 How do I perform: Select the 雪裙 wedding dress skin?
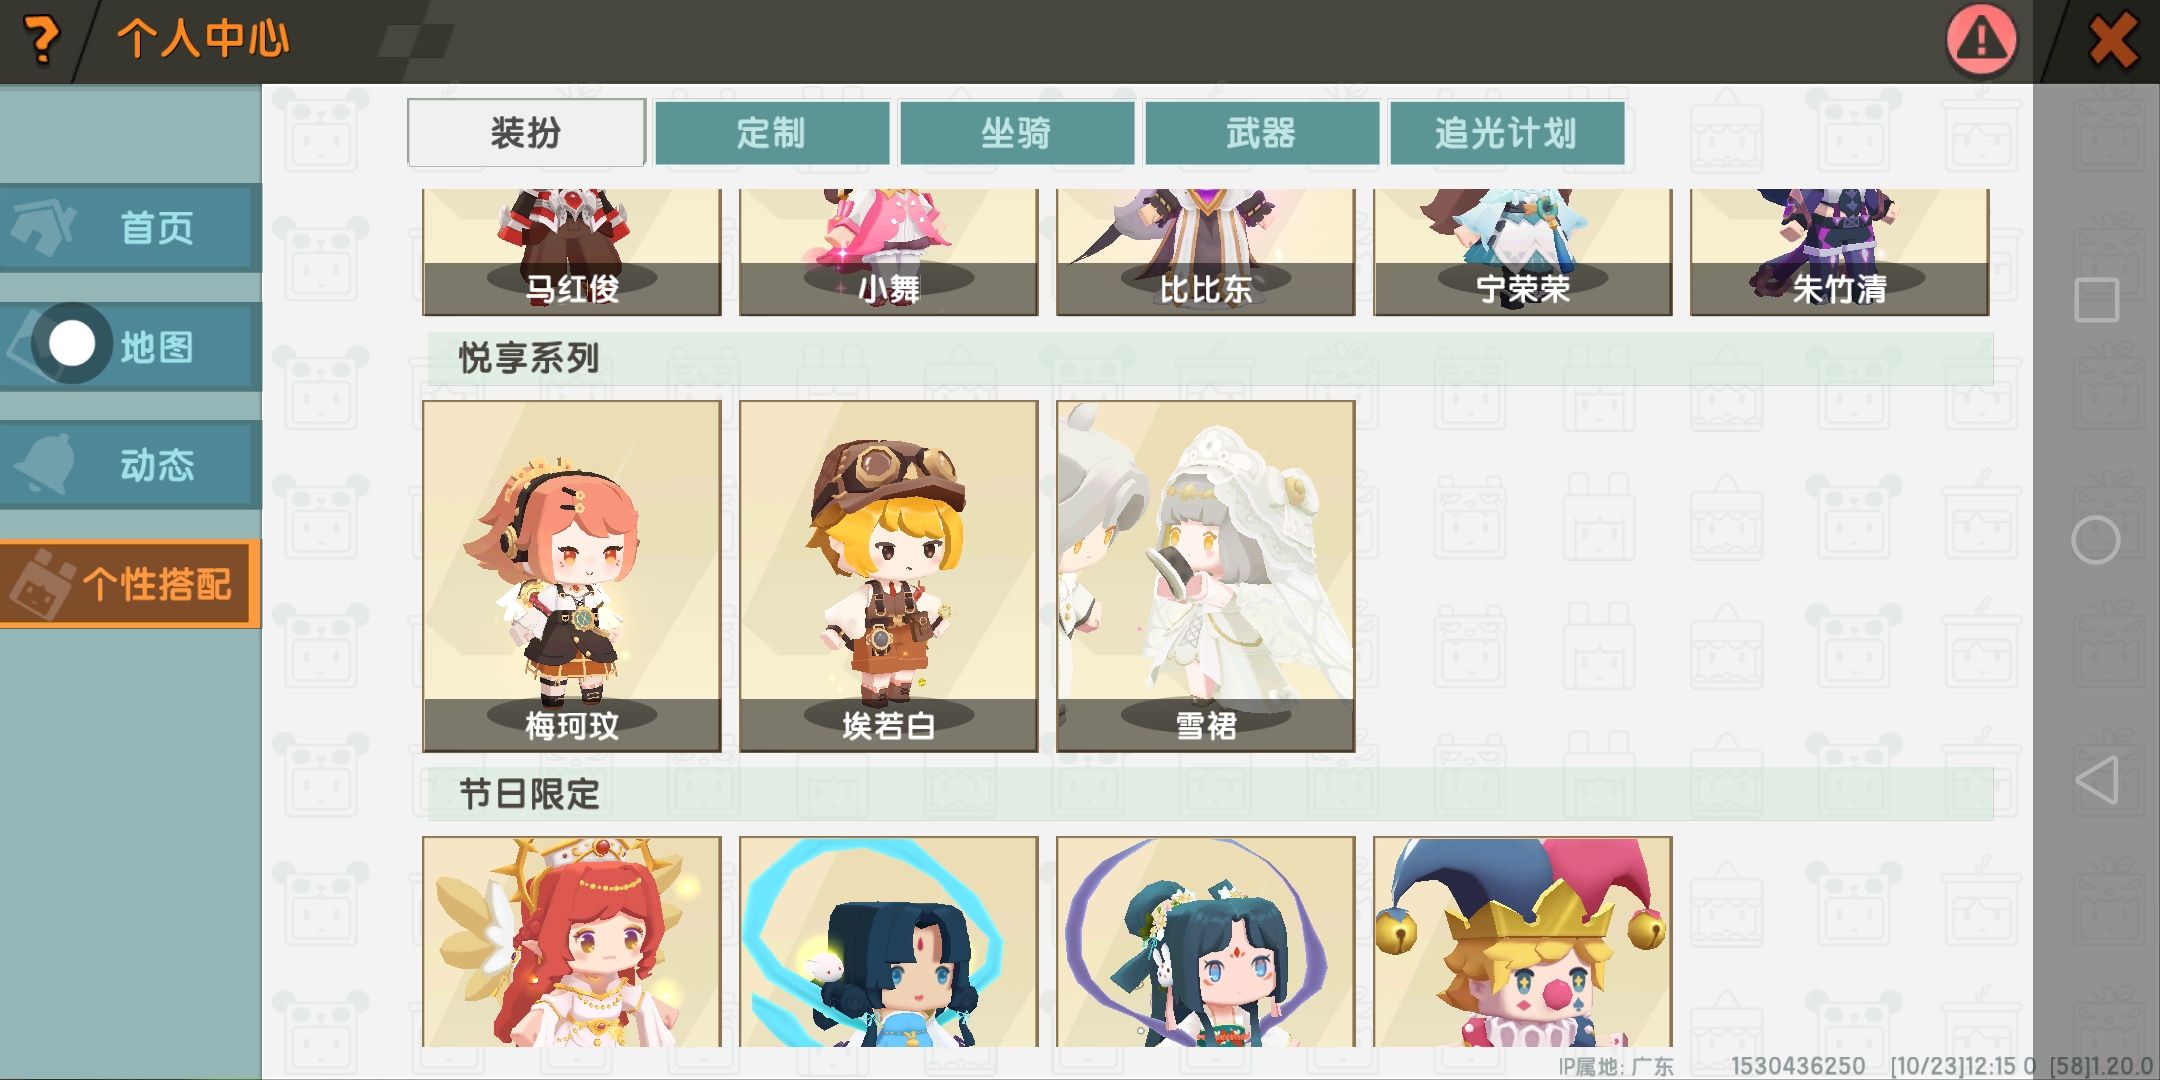coord(1206,576)
